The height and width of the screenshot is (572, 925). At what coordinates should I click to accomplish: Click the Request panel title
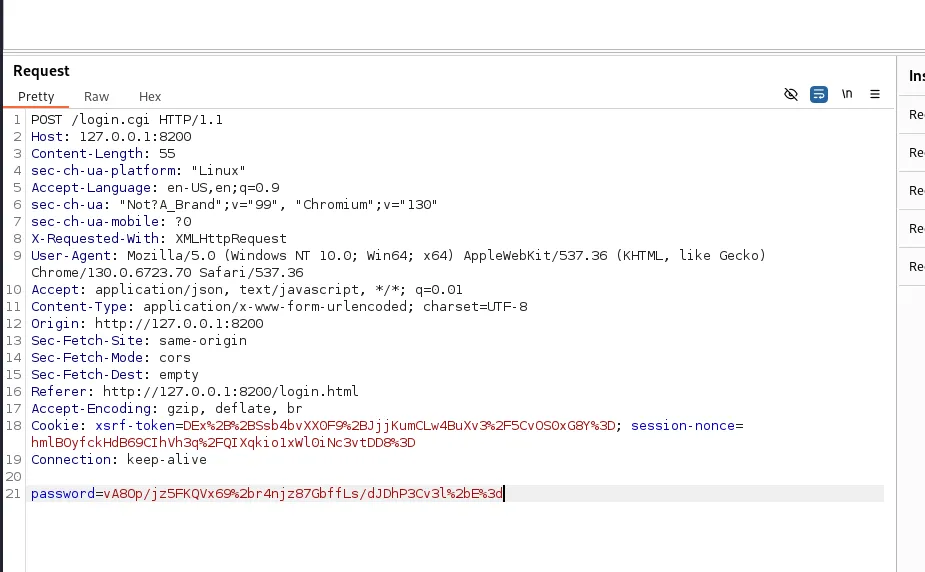[41, 71]
